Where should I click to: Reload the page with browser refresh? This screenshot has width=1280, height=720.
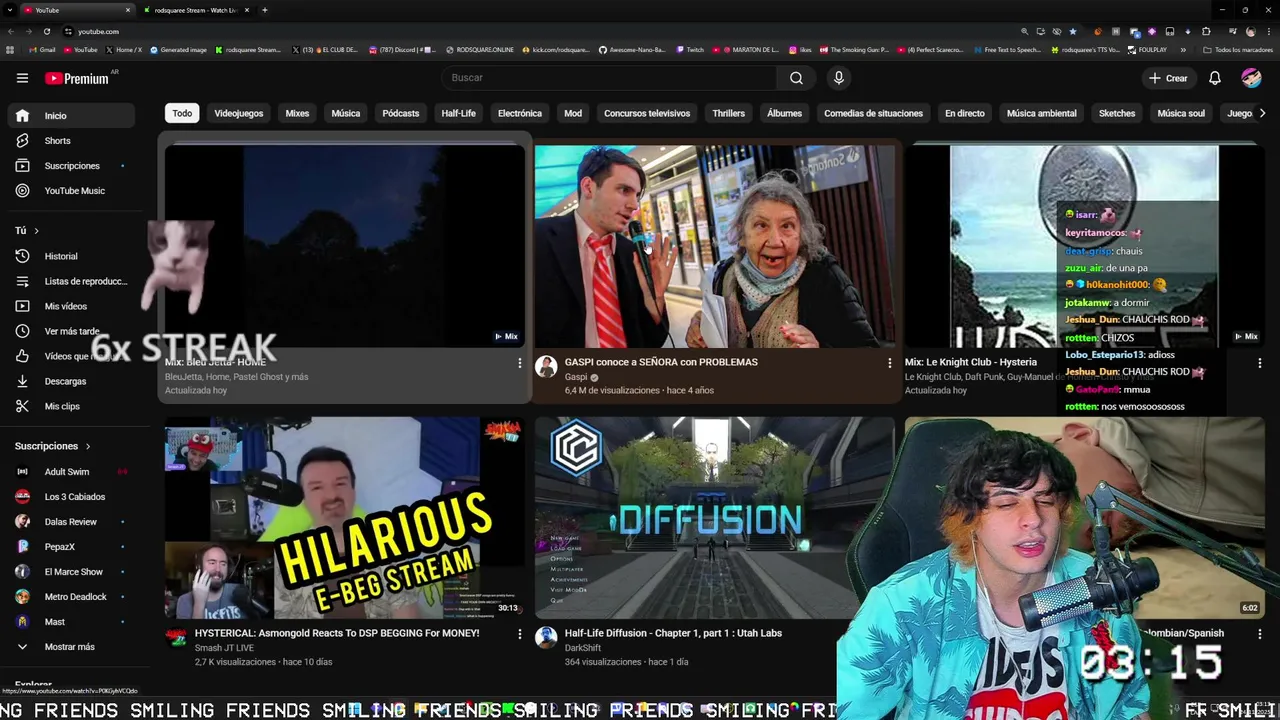pos(46,31)
